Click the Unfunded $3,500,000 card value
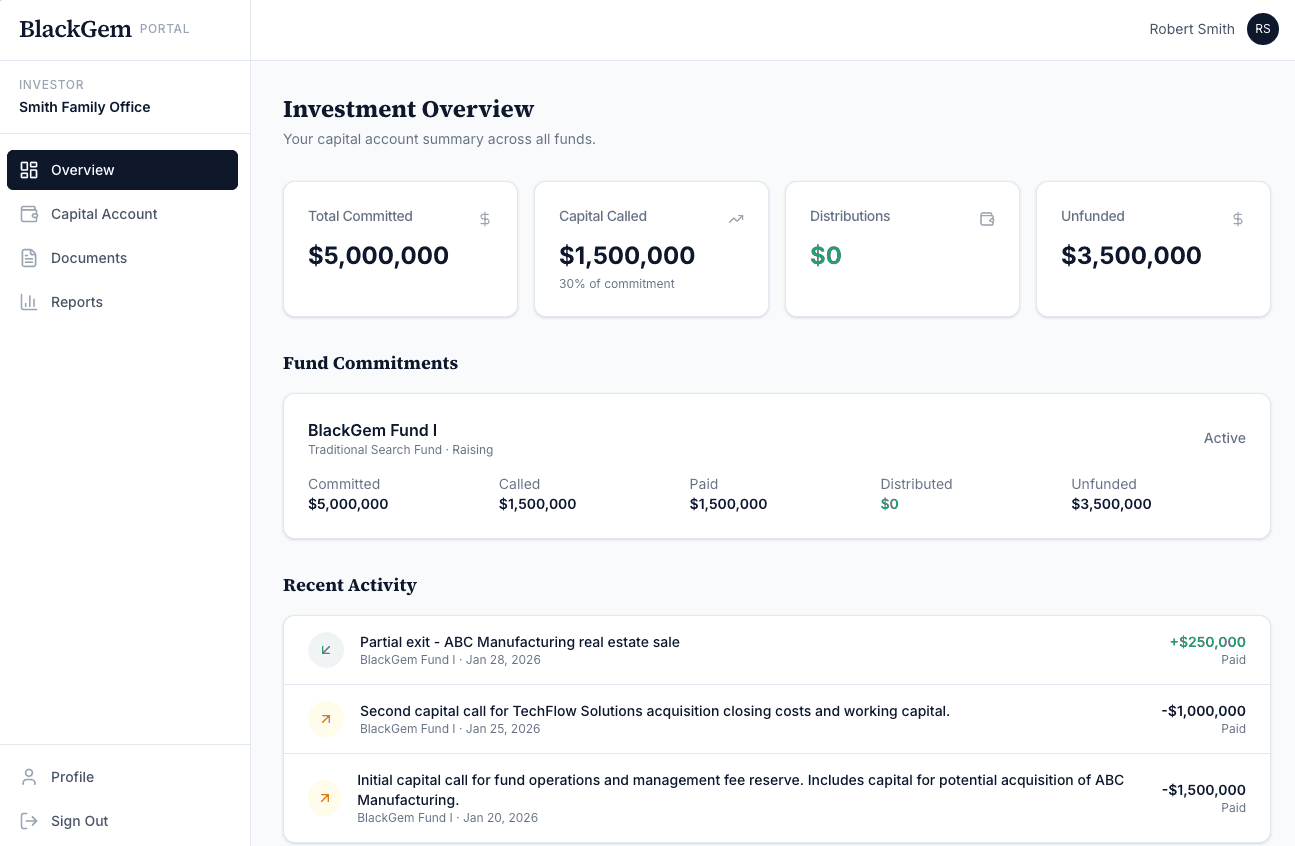Image resolution: width=1295 pixels, height=846 pixels. click(1131, 255)
